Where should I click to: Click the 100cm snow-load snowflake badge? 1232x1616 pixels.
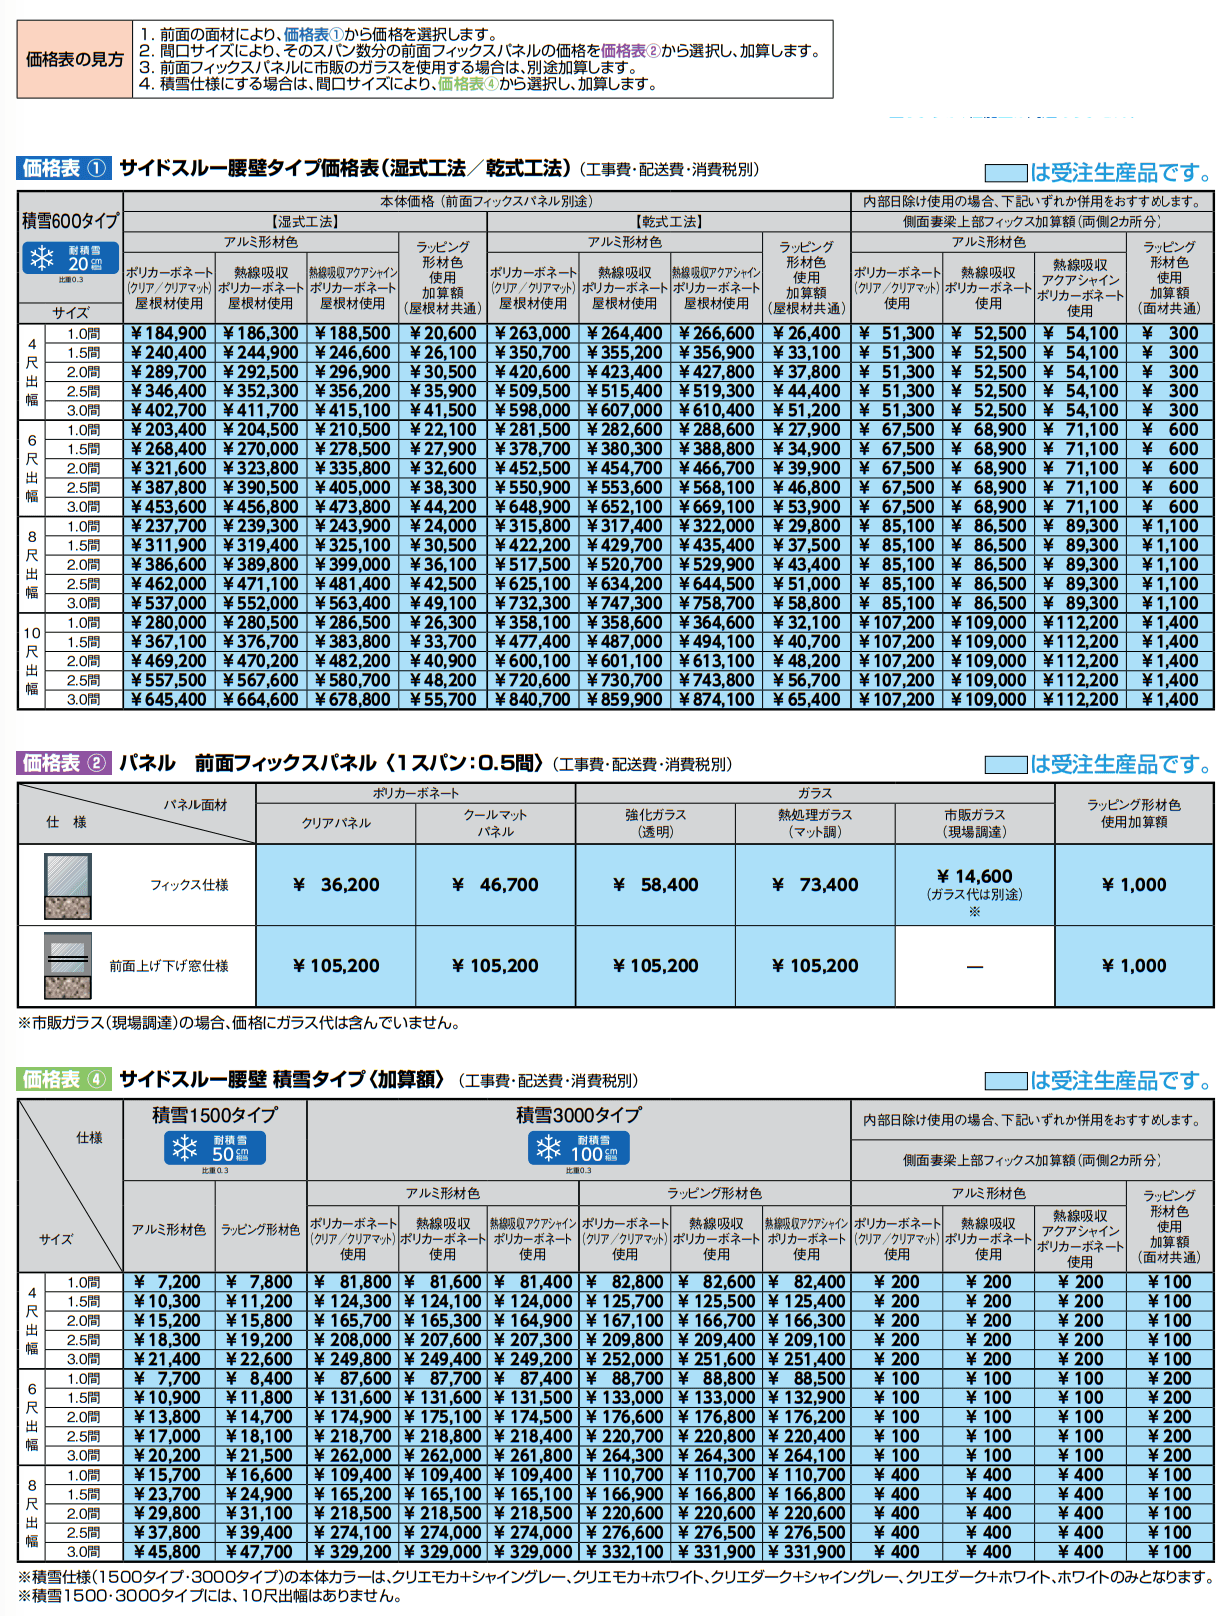coord(578,1148)
